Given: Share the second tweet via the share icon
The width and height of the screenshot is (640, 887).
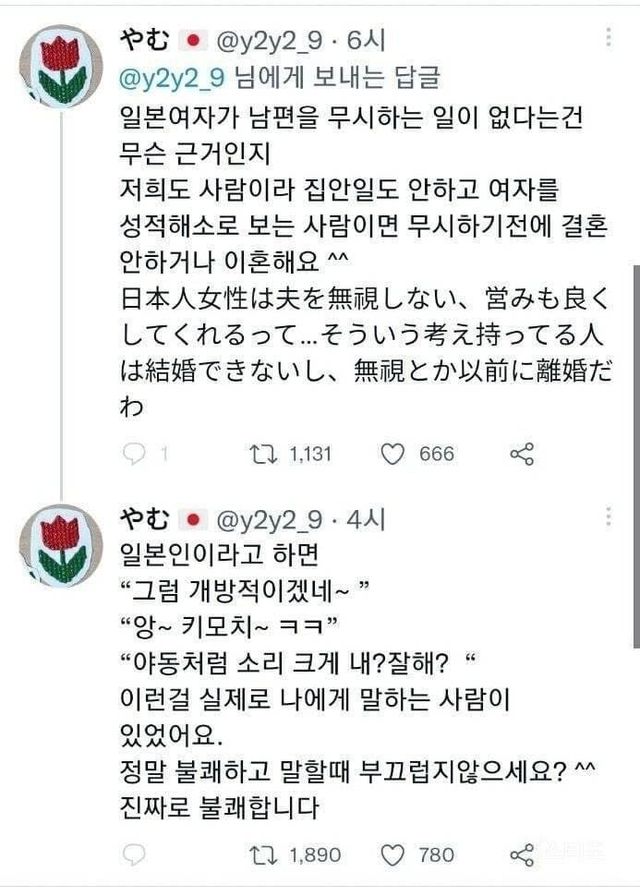Looking at the screenshot, I should pos(522,854).
